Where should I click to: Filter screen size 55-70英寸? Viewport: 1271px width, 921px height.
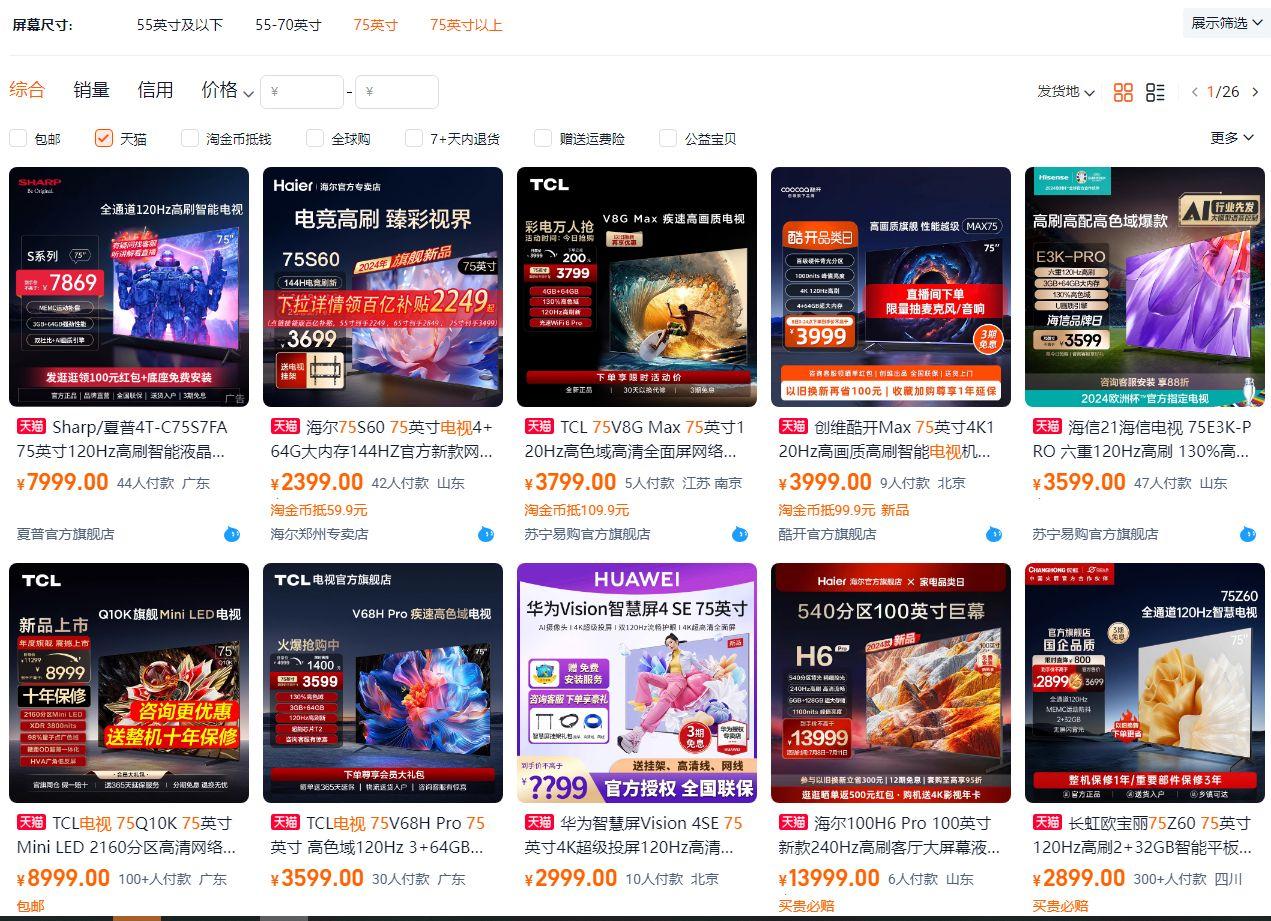pyautogui.click(x=288, y=25)
